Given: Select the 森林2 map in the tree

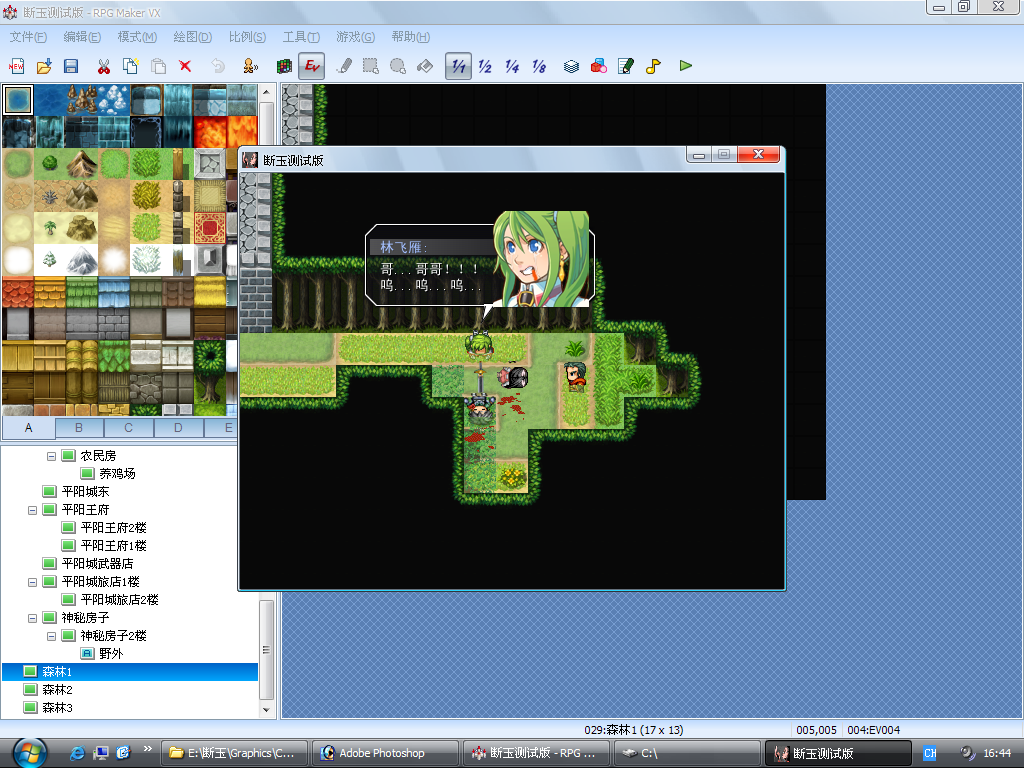Looking at the screenshot, I should [x=57, y=690].
